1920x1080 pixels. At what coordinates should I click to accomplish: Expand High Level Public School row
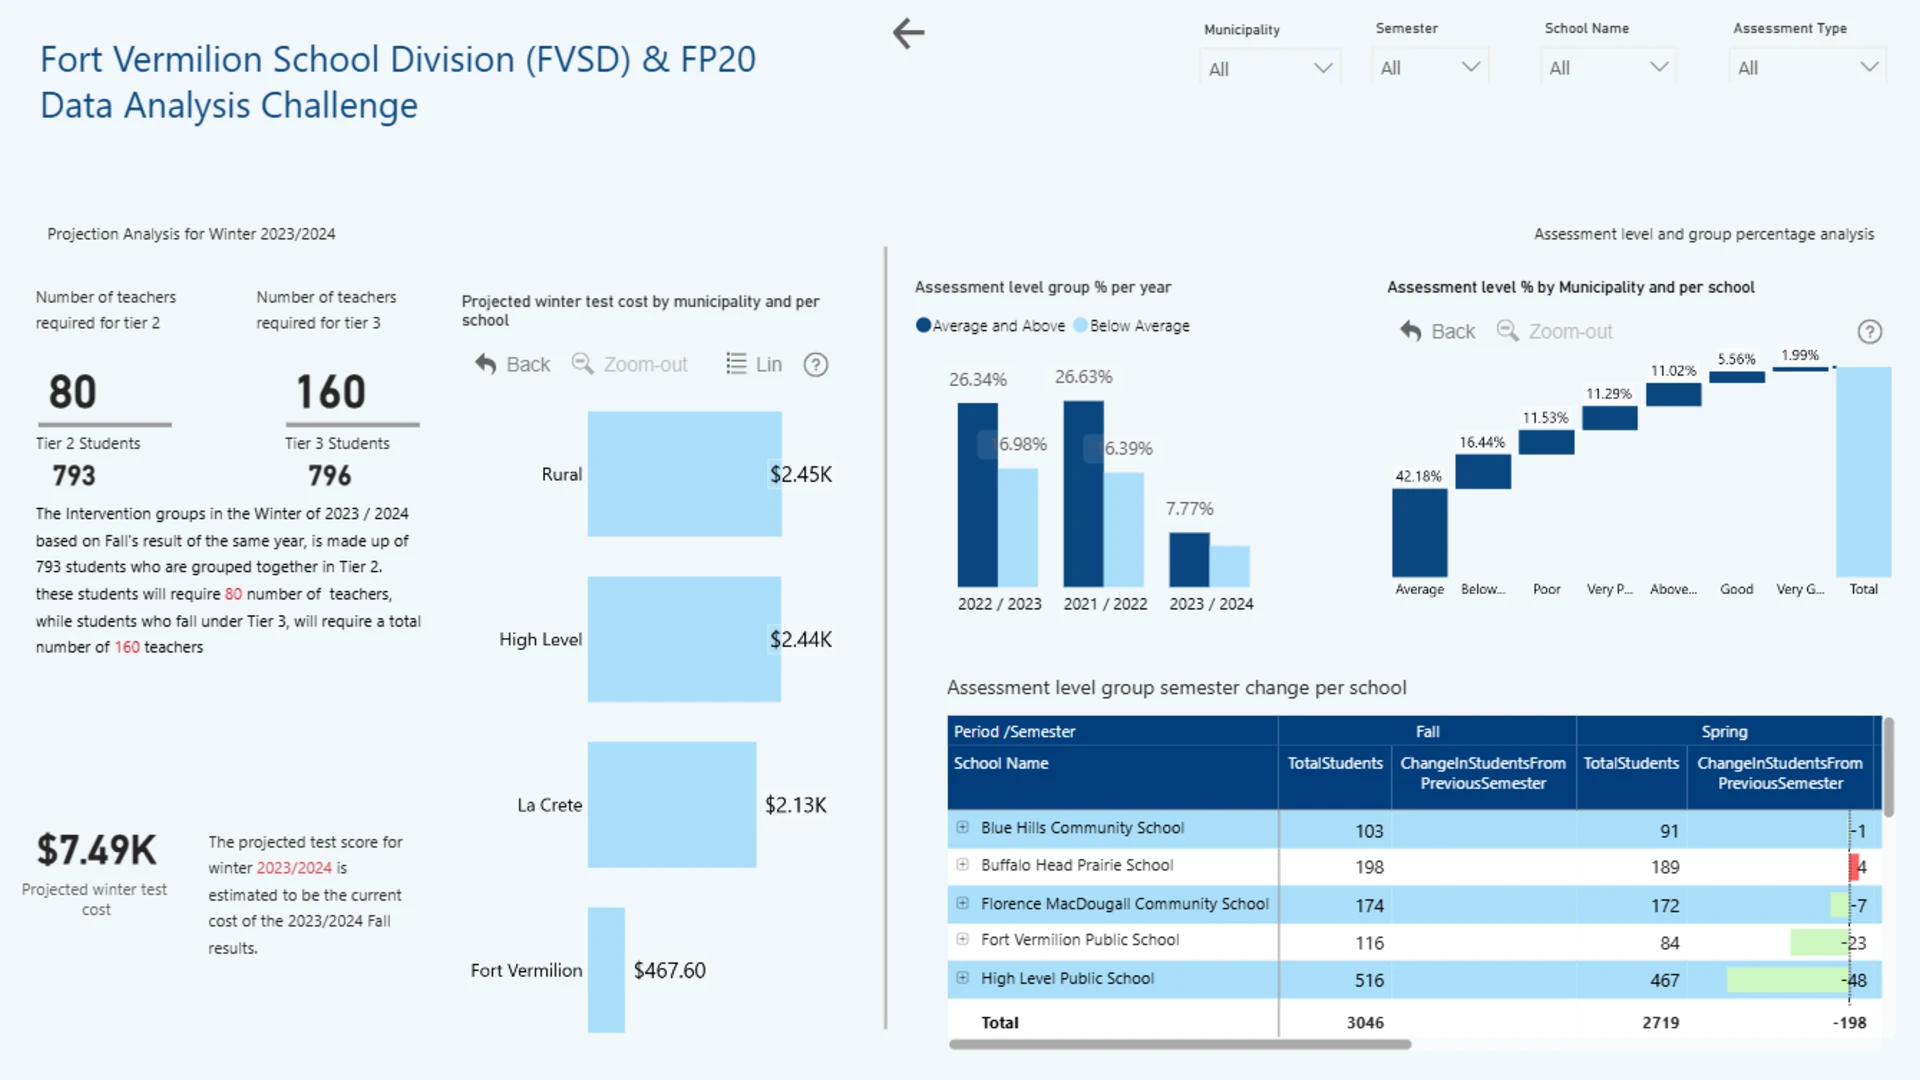962,978
